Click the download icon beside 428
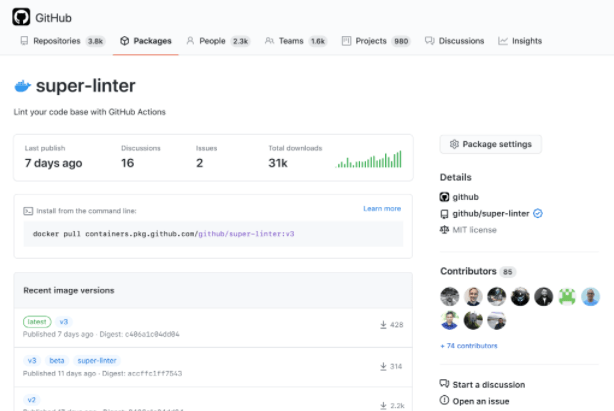The width and height of the screenshot is (614, 411). pos(383,325)
